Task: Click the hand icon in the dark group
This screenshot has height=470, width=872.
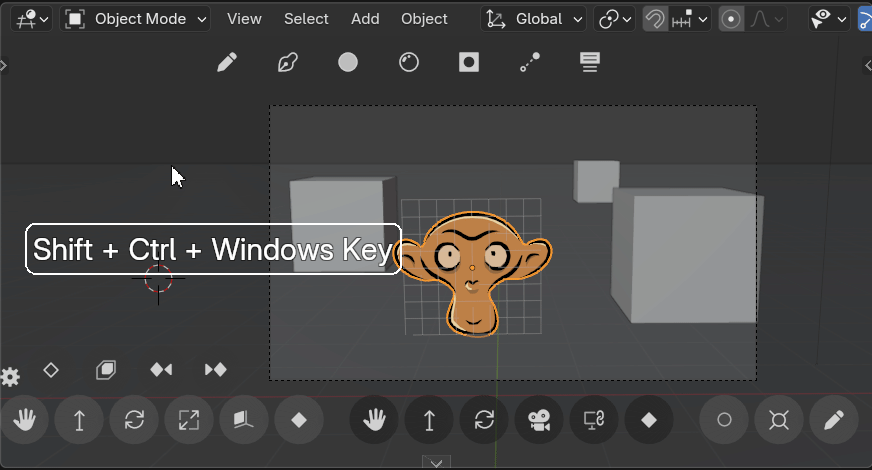Action: (374, 420)
